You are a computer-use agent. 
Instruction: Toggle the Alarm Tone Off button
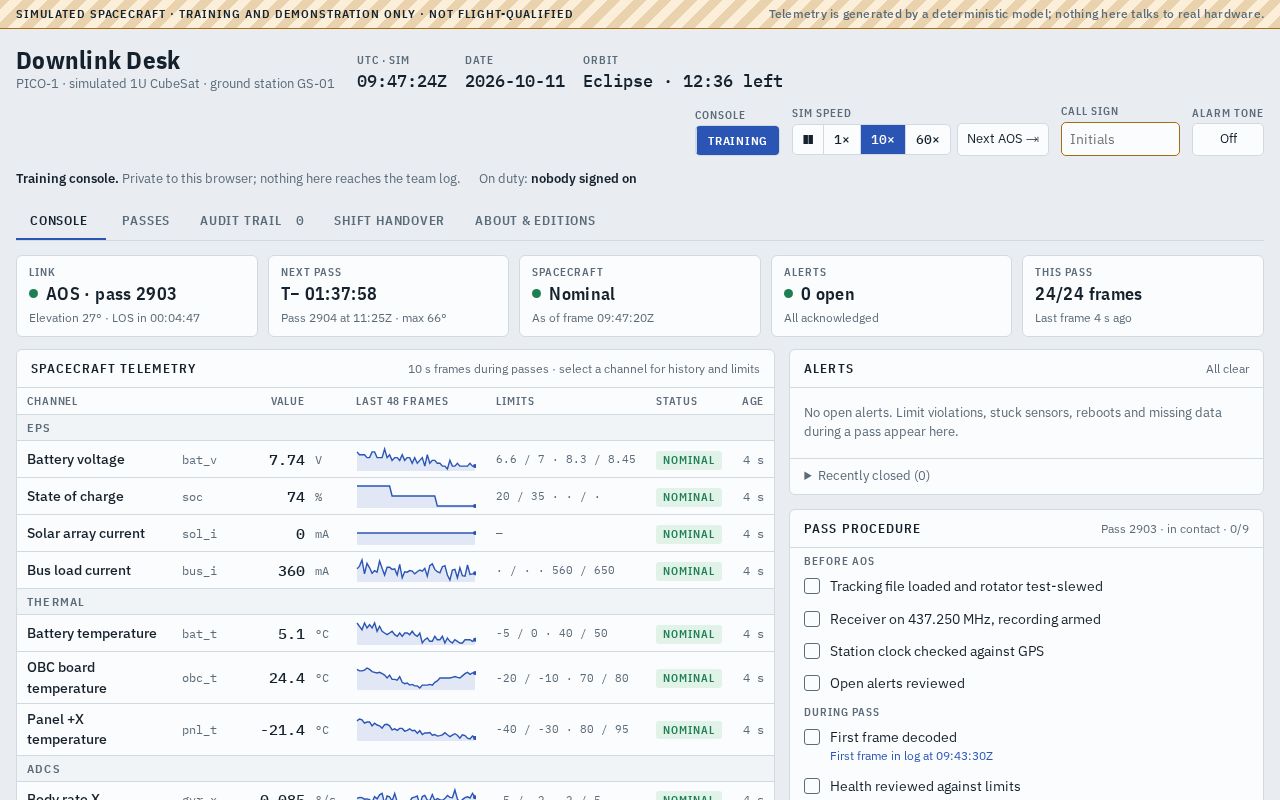pyautogui.click(x=1228, y=139)
